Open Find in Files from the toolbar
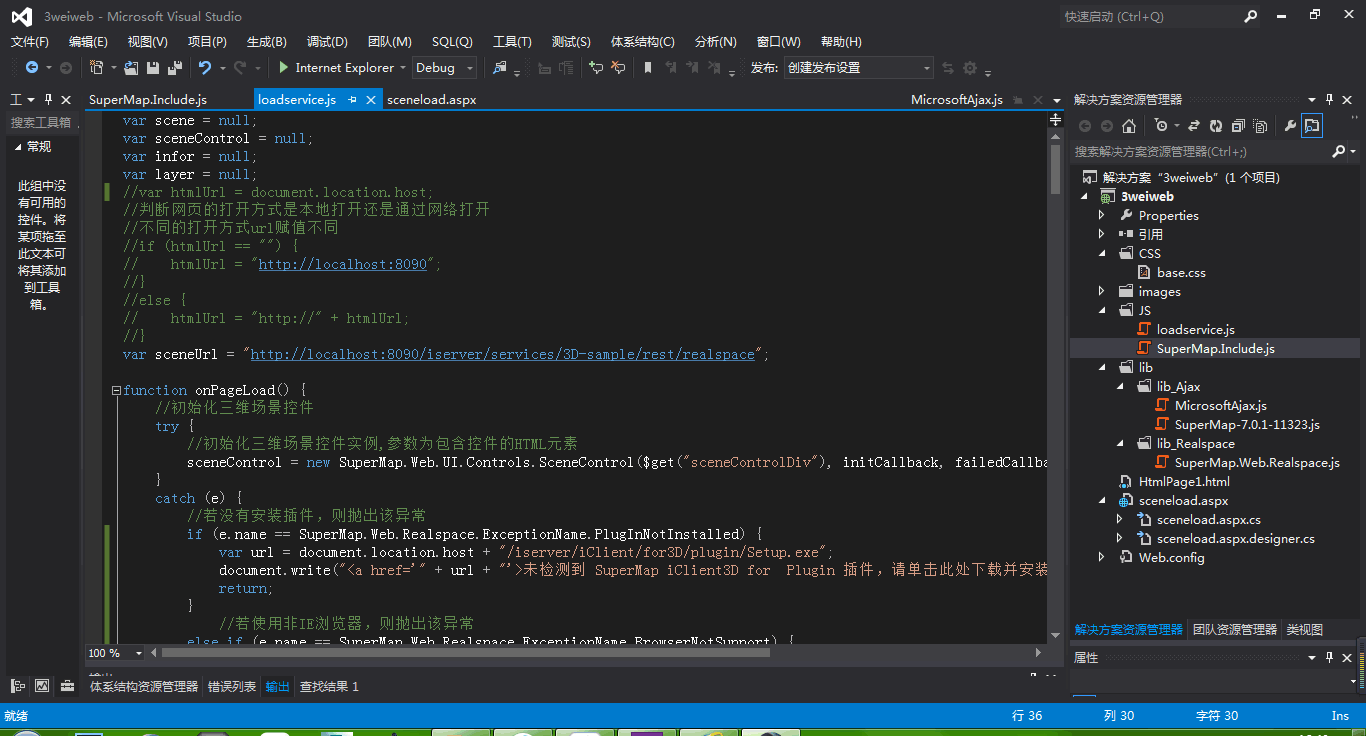The image size is (1366, 736). point(501,68)
